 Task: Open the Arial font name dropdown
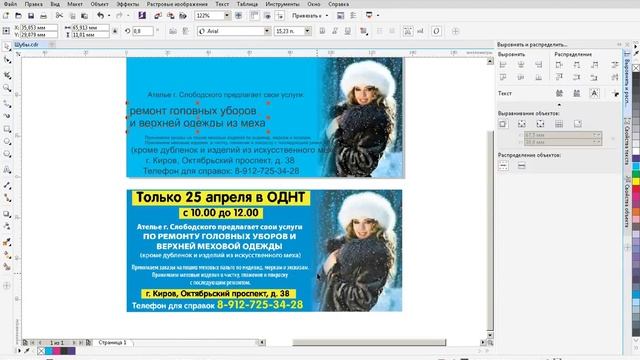click(x=267, y=31)
